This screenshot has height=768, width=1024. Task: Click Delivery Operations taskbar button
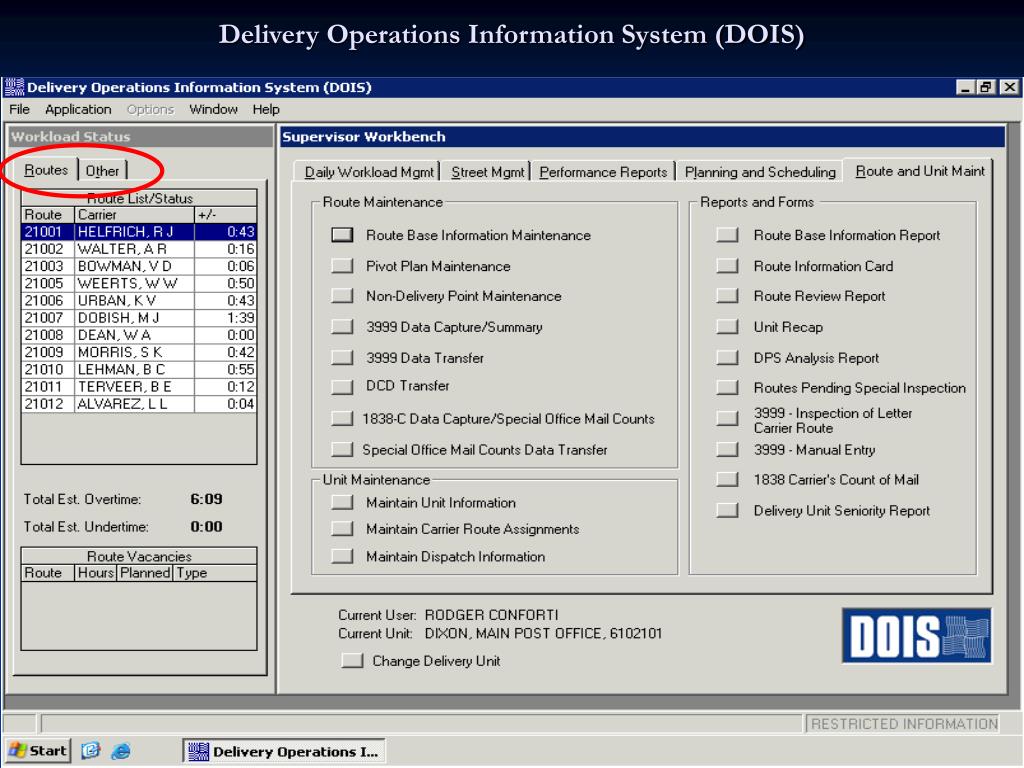(284, 752)
